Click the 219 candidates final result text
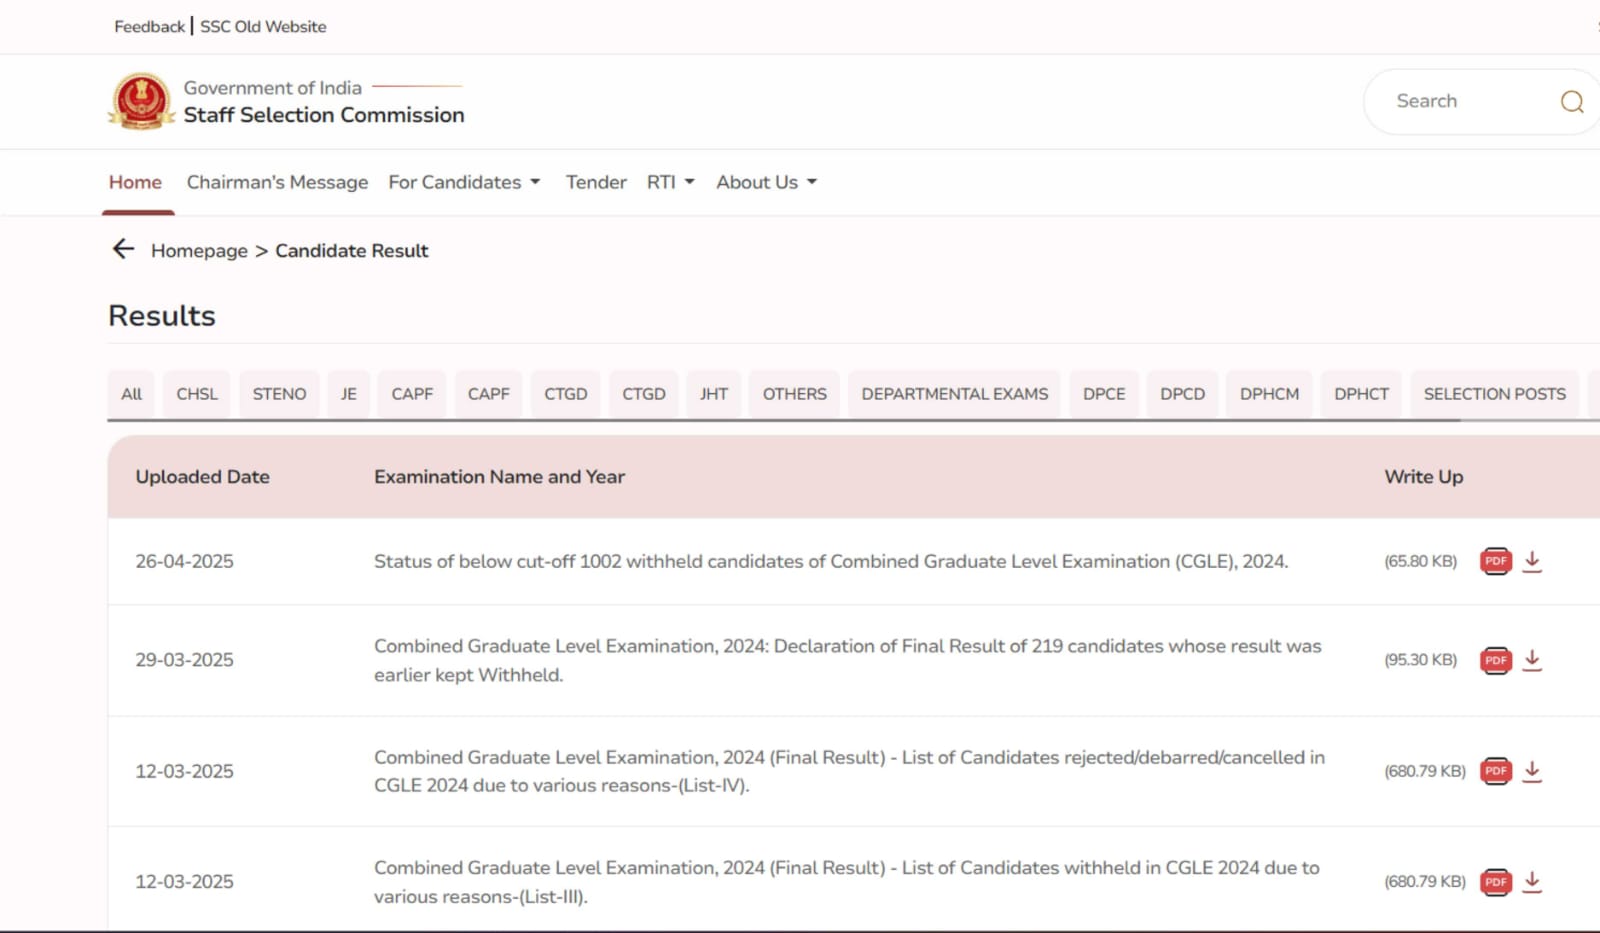Screen dimensions: 1600x933 tap(848, 660)
